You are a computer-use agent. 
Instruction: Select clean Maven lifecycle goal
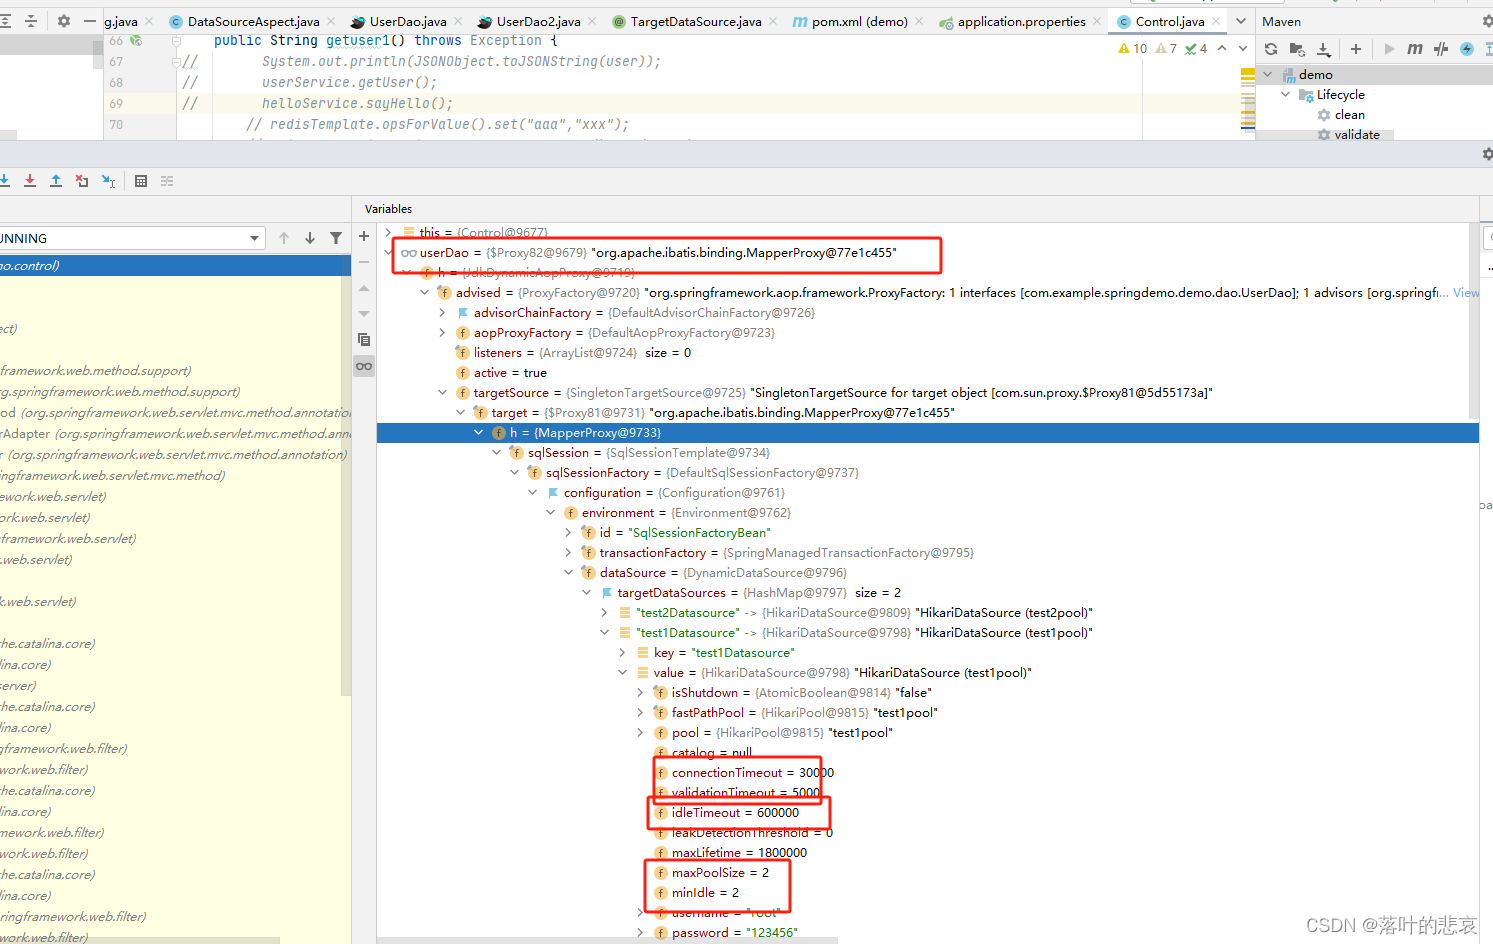[x=1349, y=114]
